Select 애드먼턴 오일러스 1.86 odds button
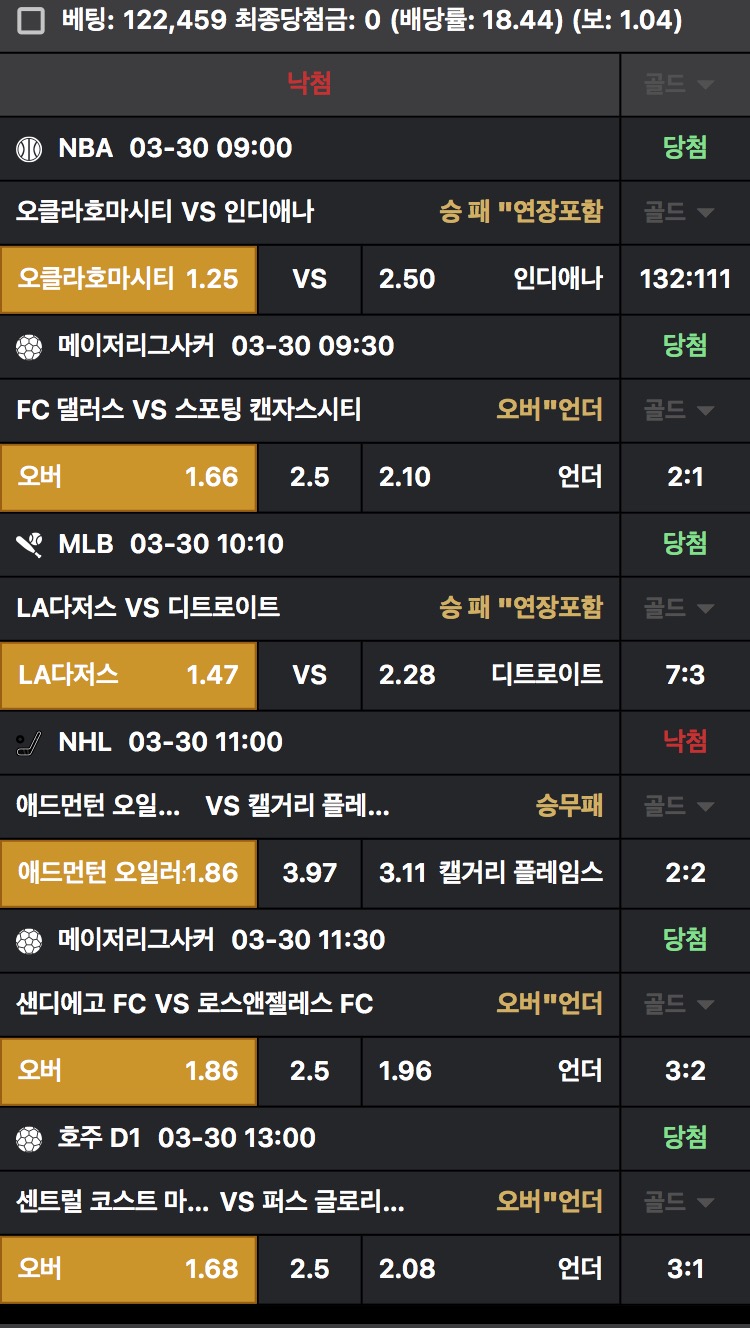 [128, 873]
